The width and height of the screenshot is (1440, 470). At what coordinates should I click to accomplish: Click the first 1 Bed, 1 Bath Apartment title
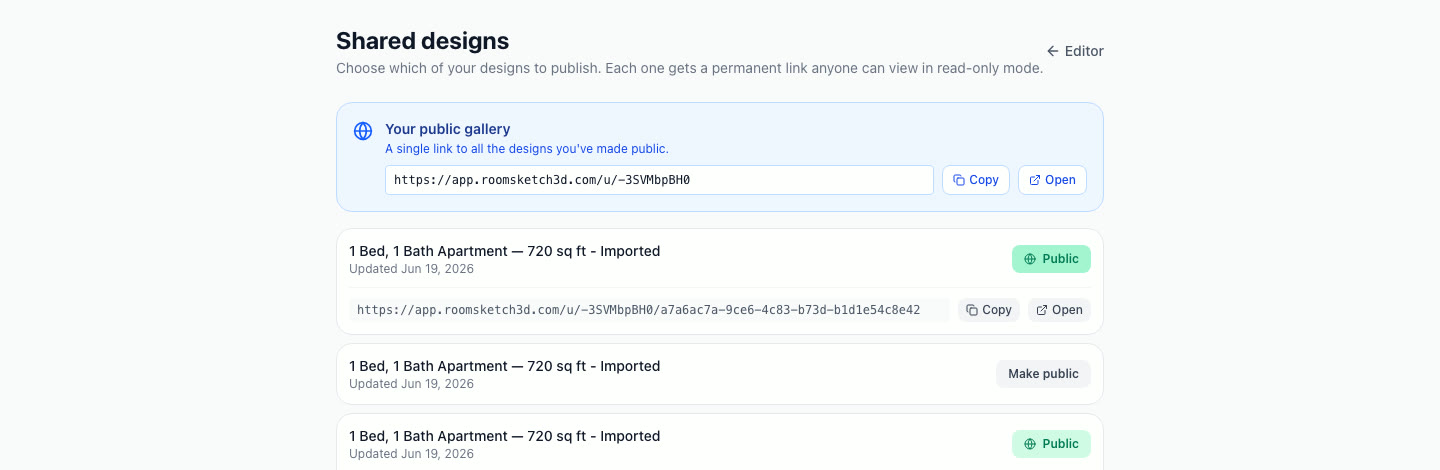point(505,251)
